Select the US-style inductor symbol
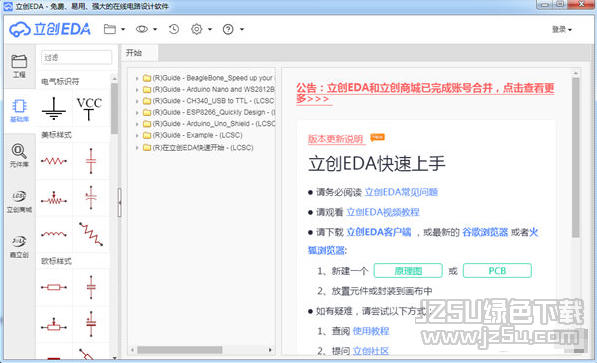Viewport: 597px width, 363px height. click(x=54, y=234)
